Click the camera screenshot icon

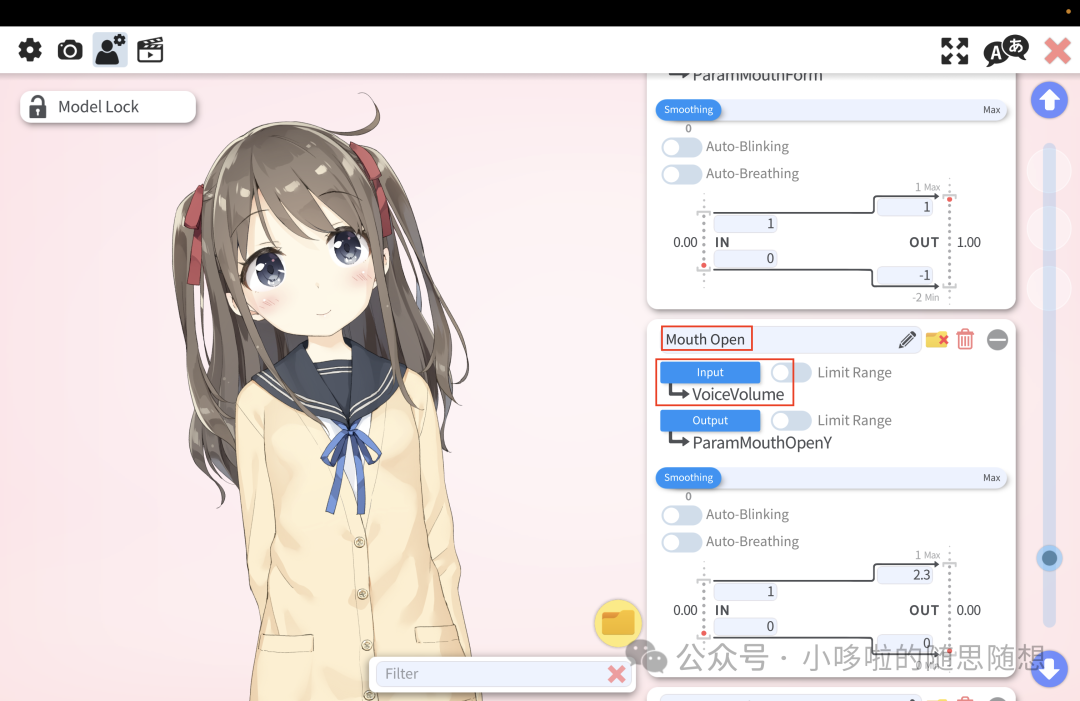tap(70, 50)
